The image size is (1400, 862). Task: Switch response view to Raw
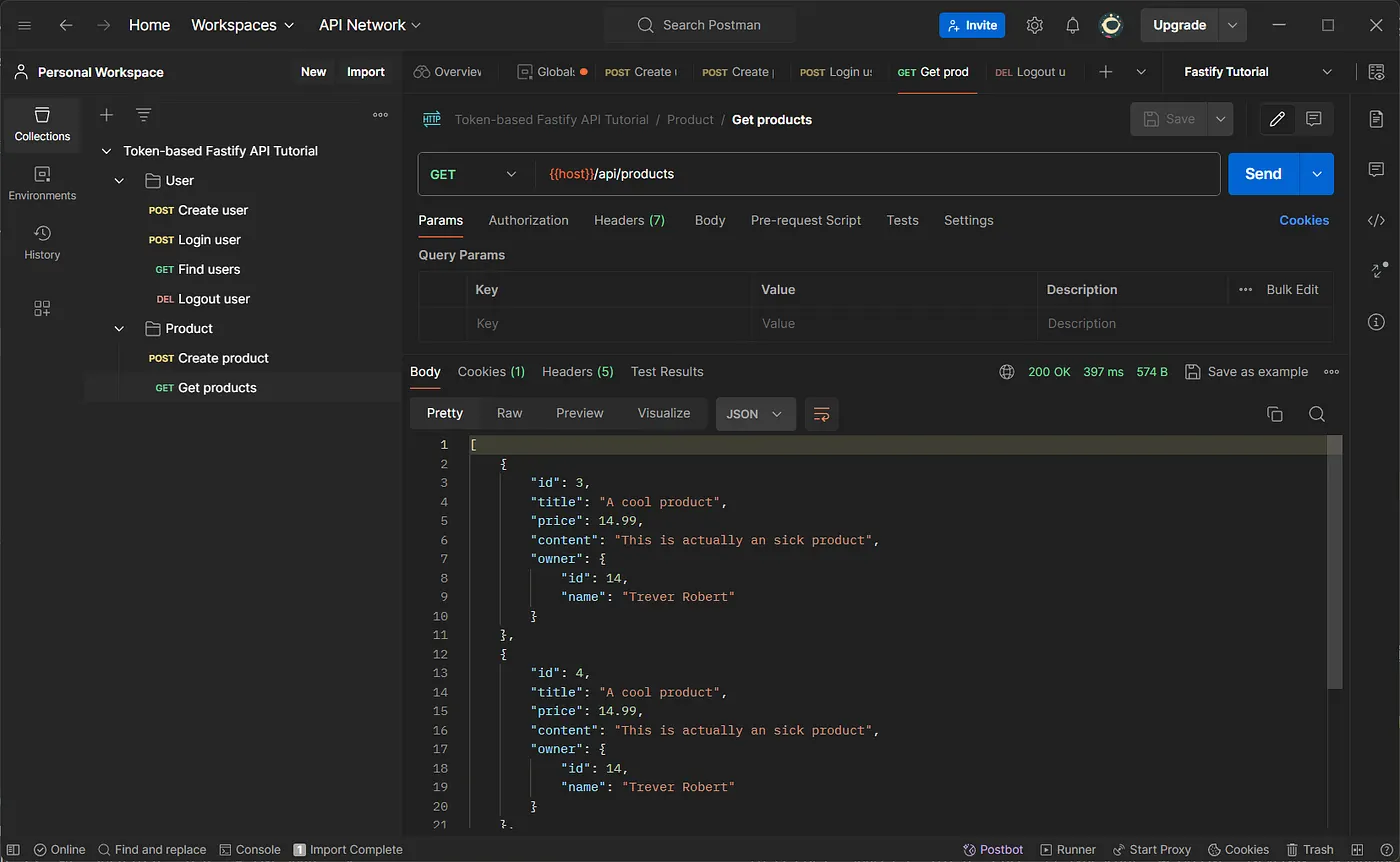tap(510, 413)
